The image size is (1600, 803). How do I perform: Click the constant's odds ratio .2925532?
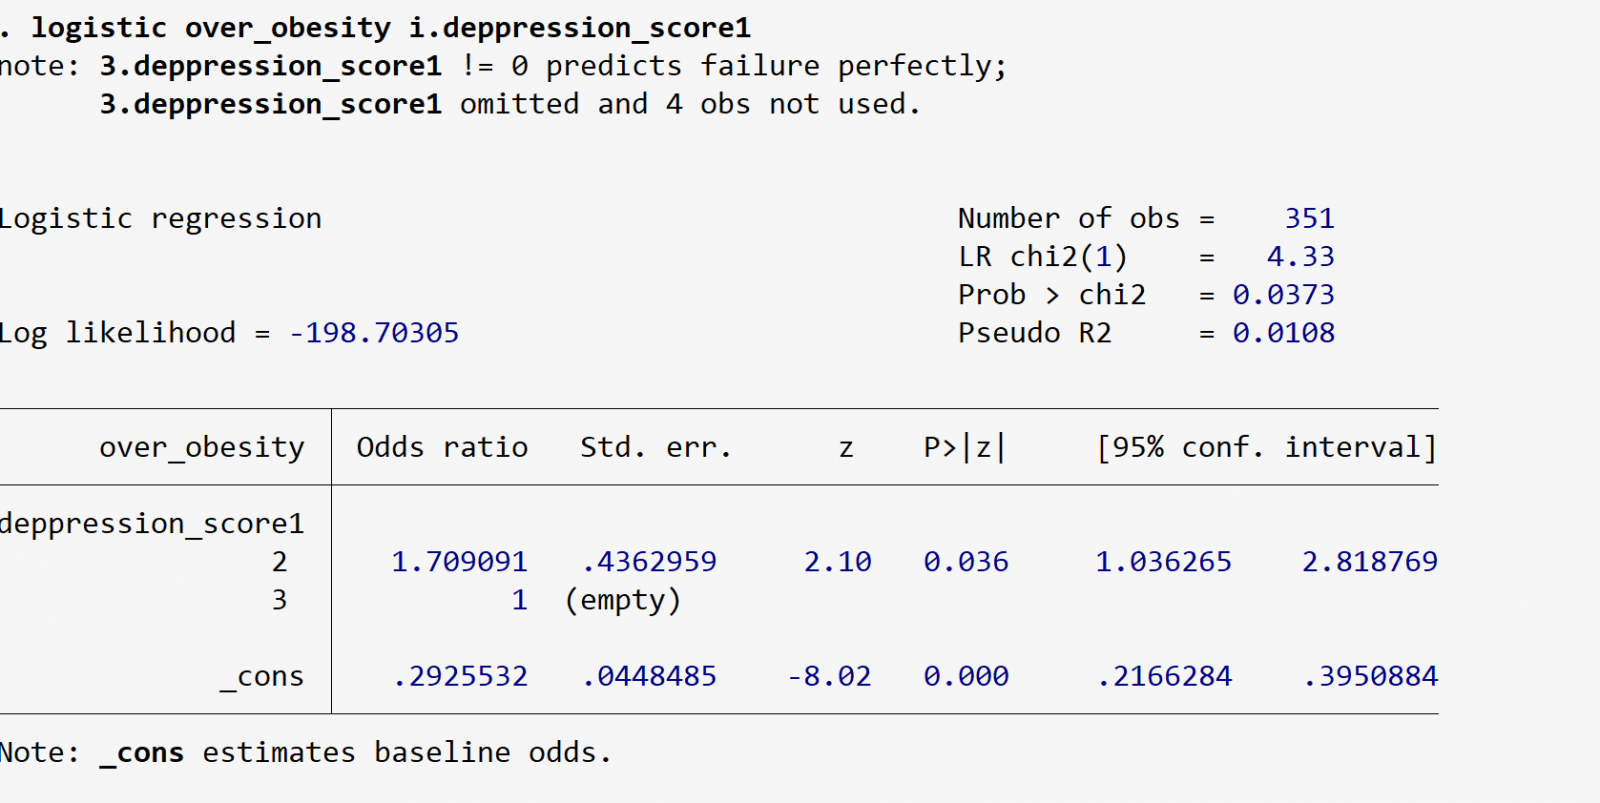(x=460, y=677)
